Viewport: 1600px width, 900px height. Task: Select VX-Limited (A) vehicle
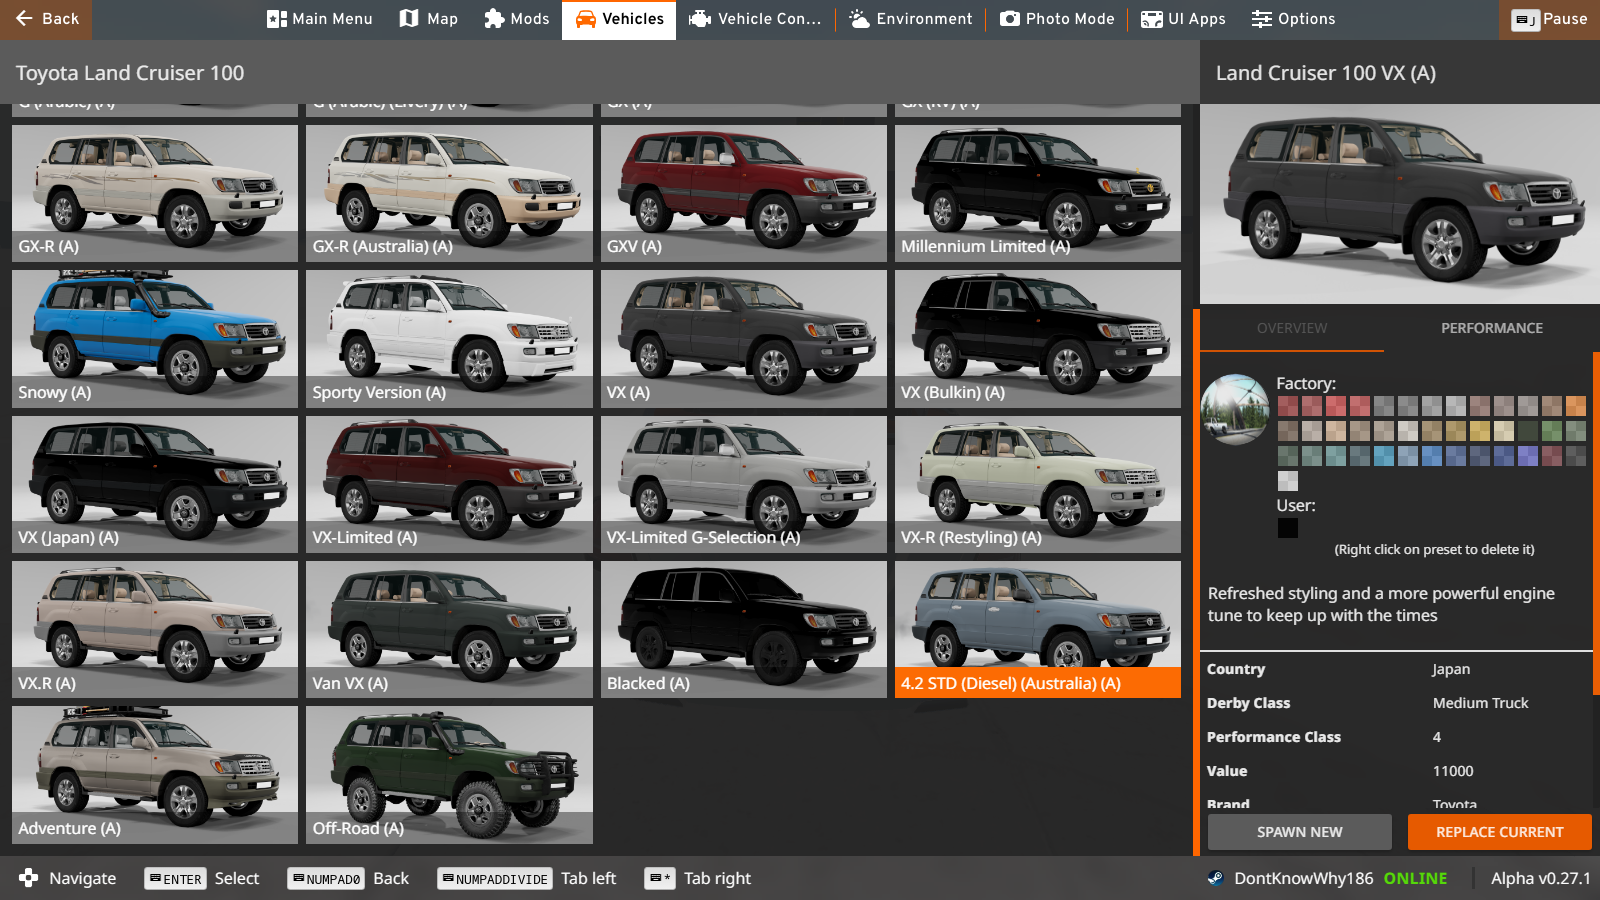pos(449,484)
